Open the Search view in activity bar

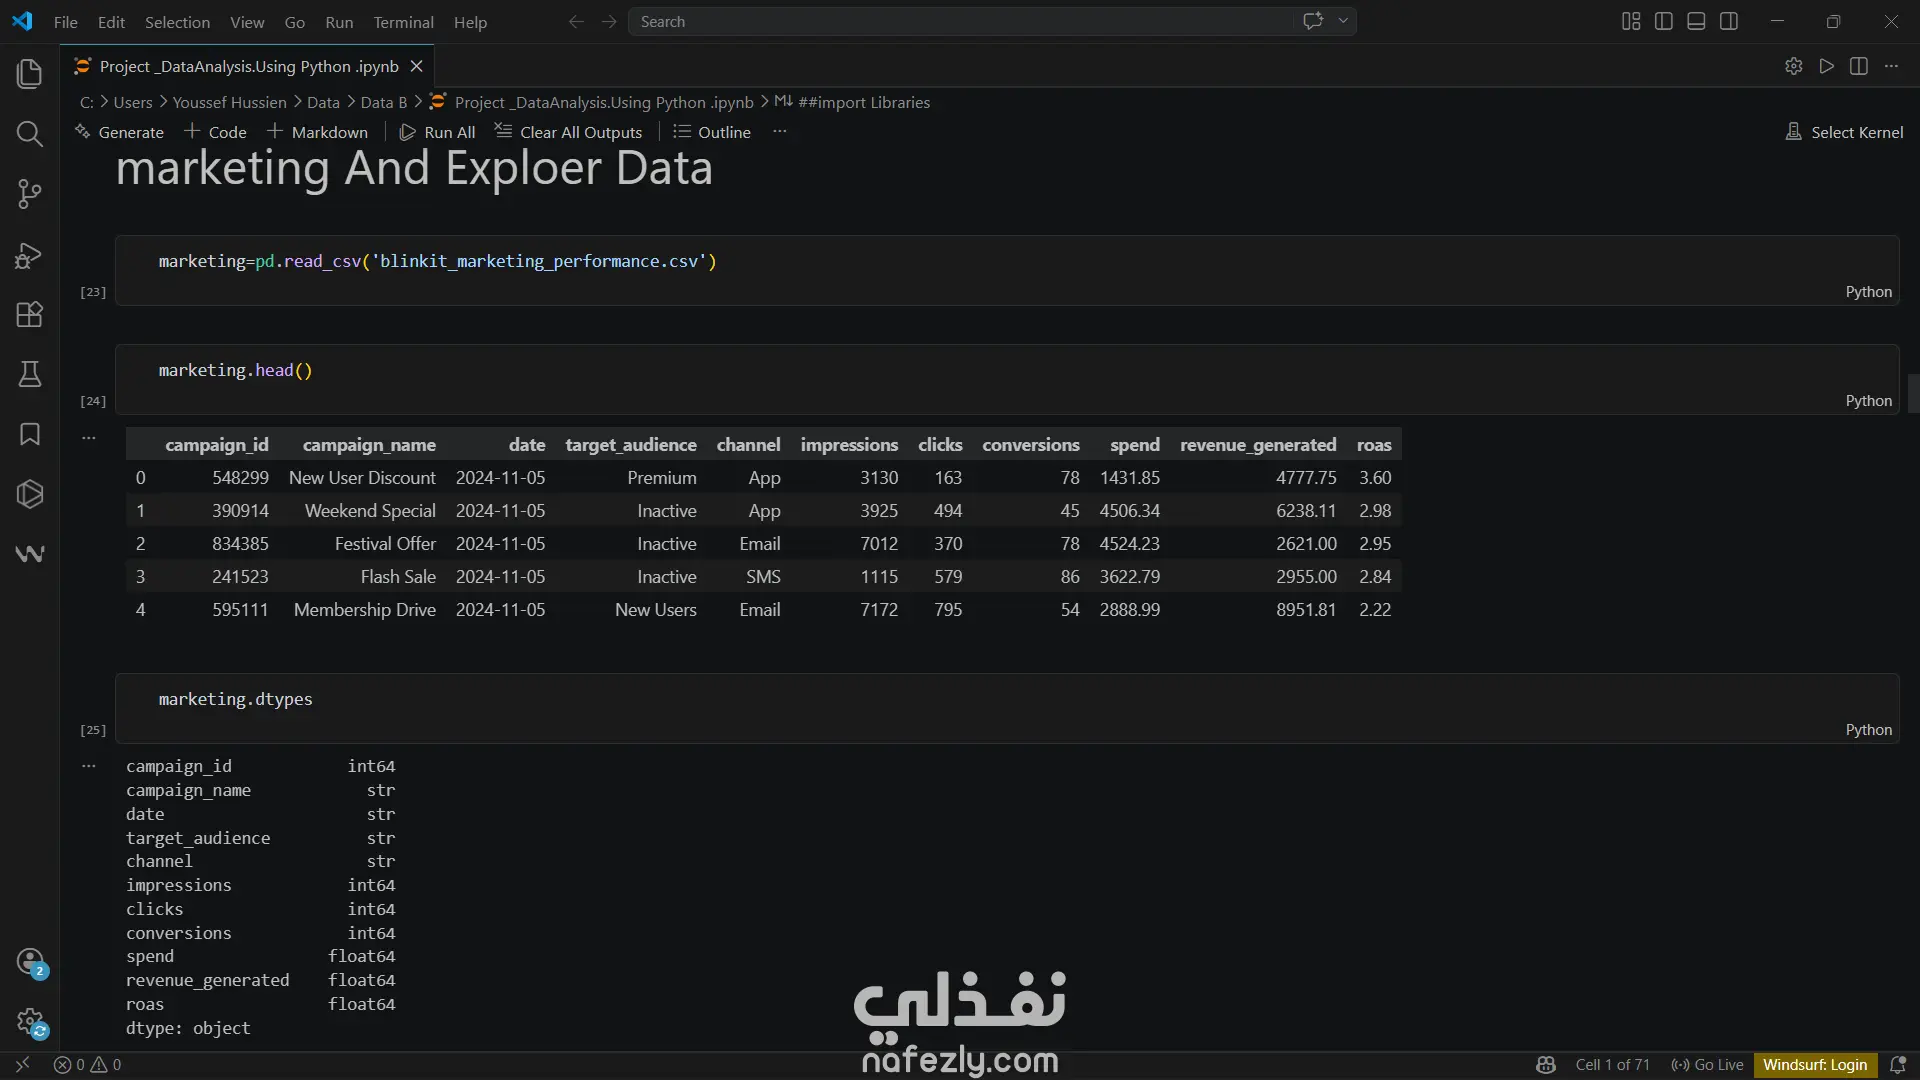tap(30, 134)
